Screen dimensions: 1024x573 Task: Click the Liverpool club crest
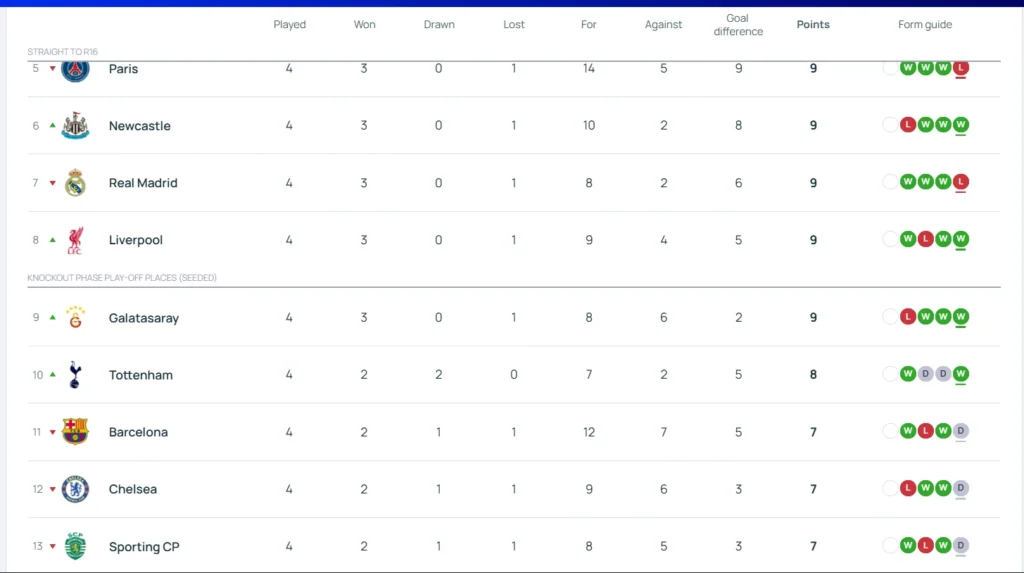coord(75,240)
